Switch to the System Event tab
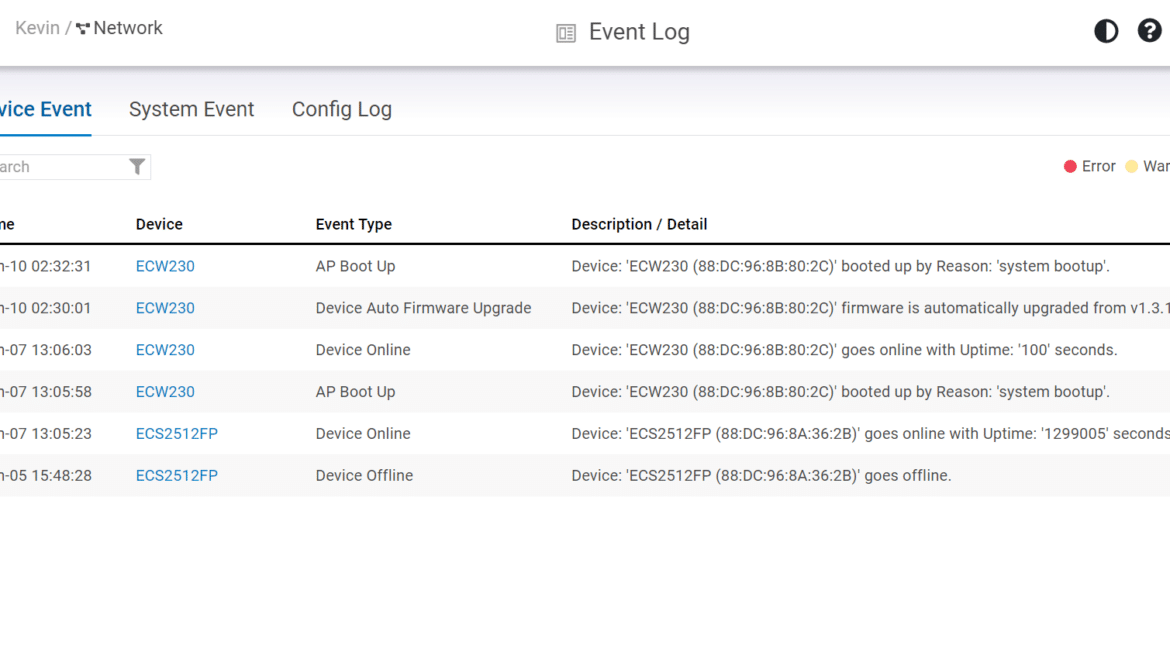The width and height of the screenshot is (1170, 663). pyautogui.click(x=191, y=109)
